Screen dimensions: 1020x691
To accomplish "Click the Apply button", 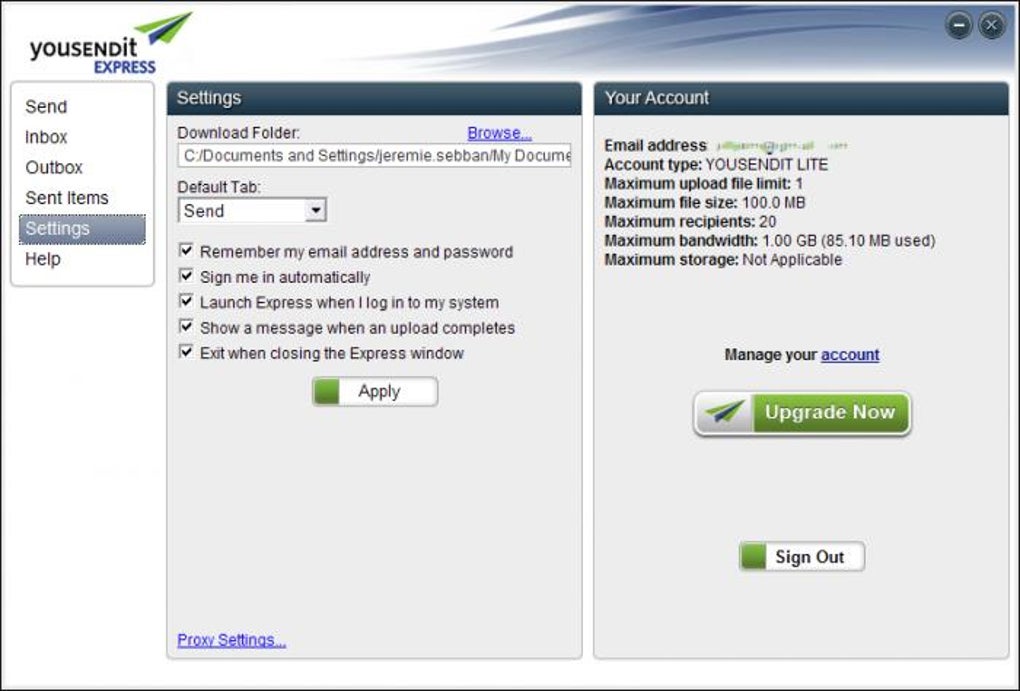I will coord(375,392).
